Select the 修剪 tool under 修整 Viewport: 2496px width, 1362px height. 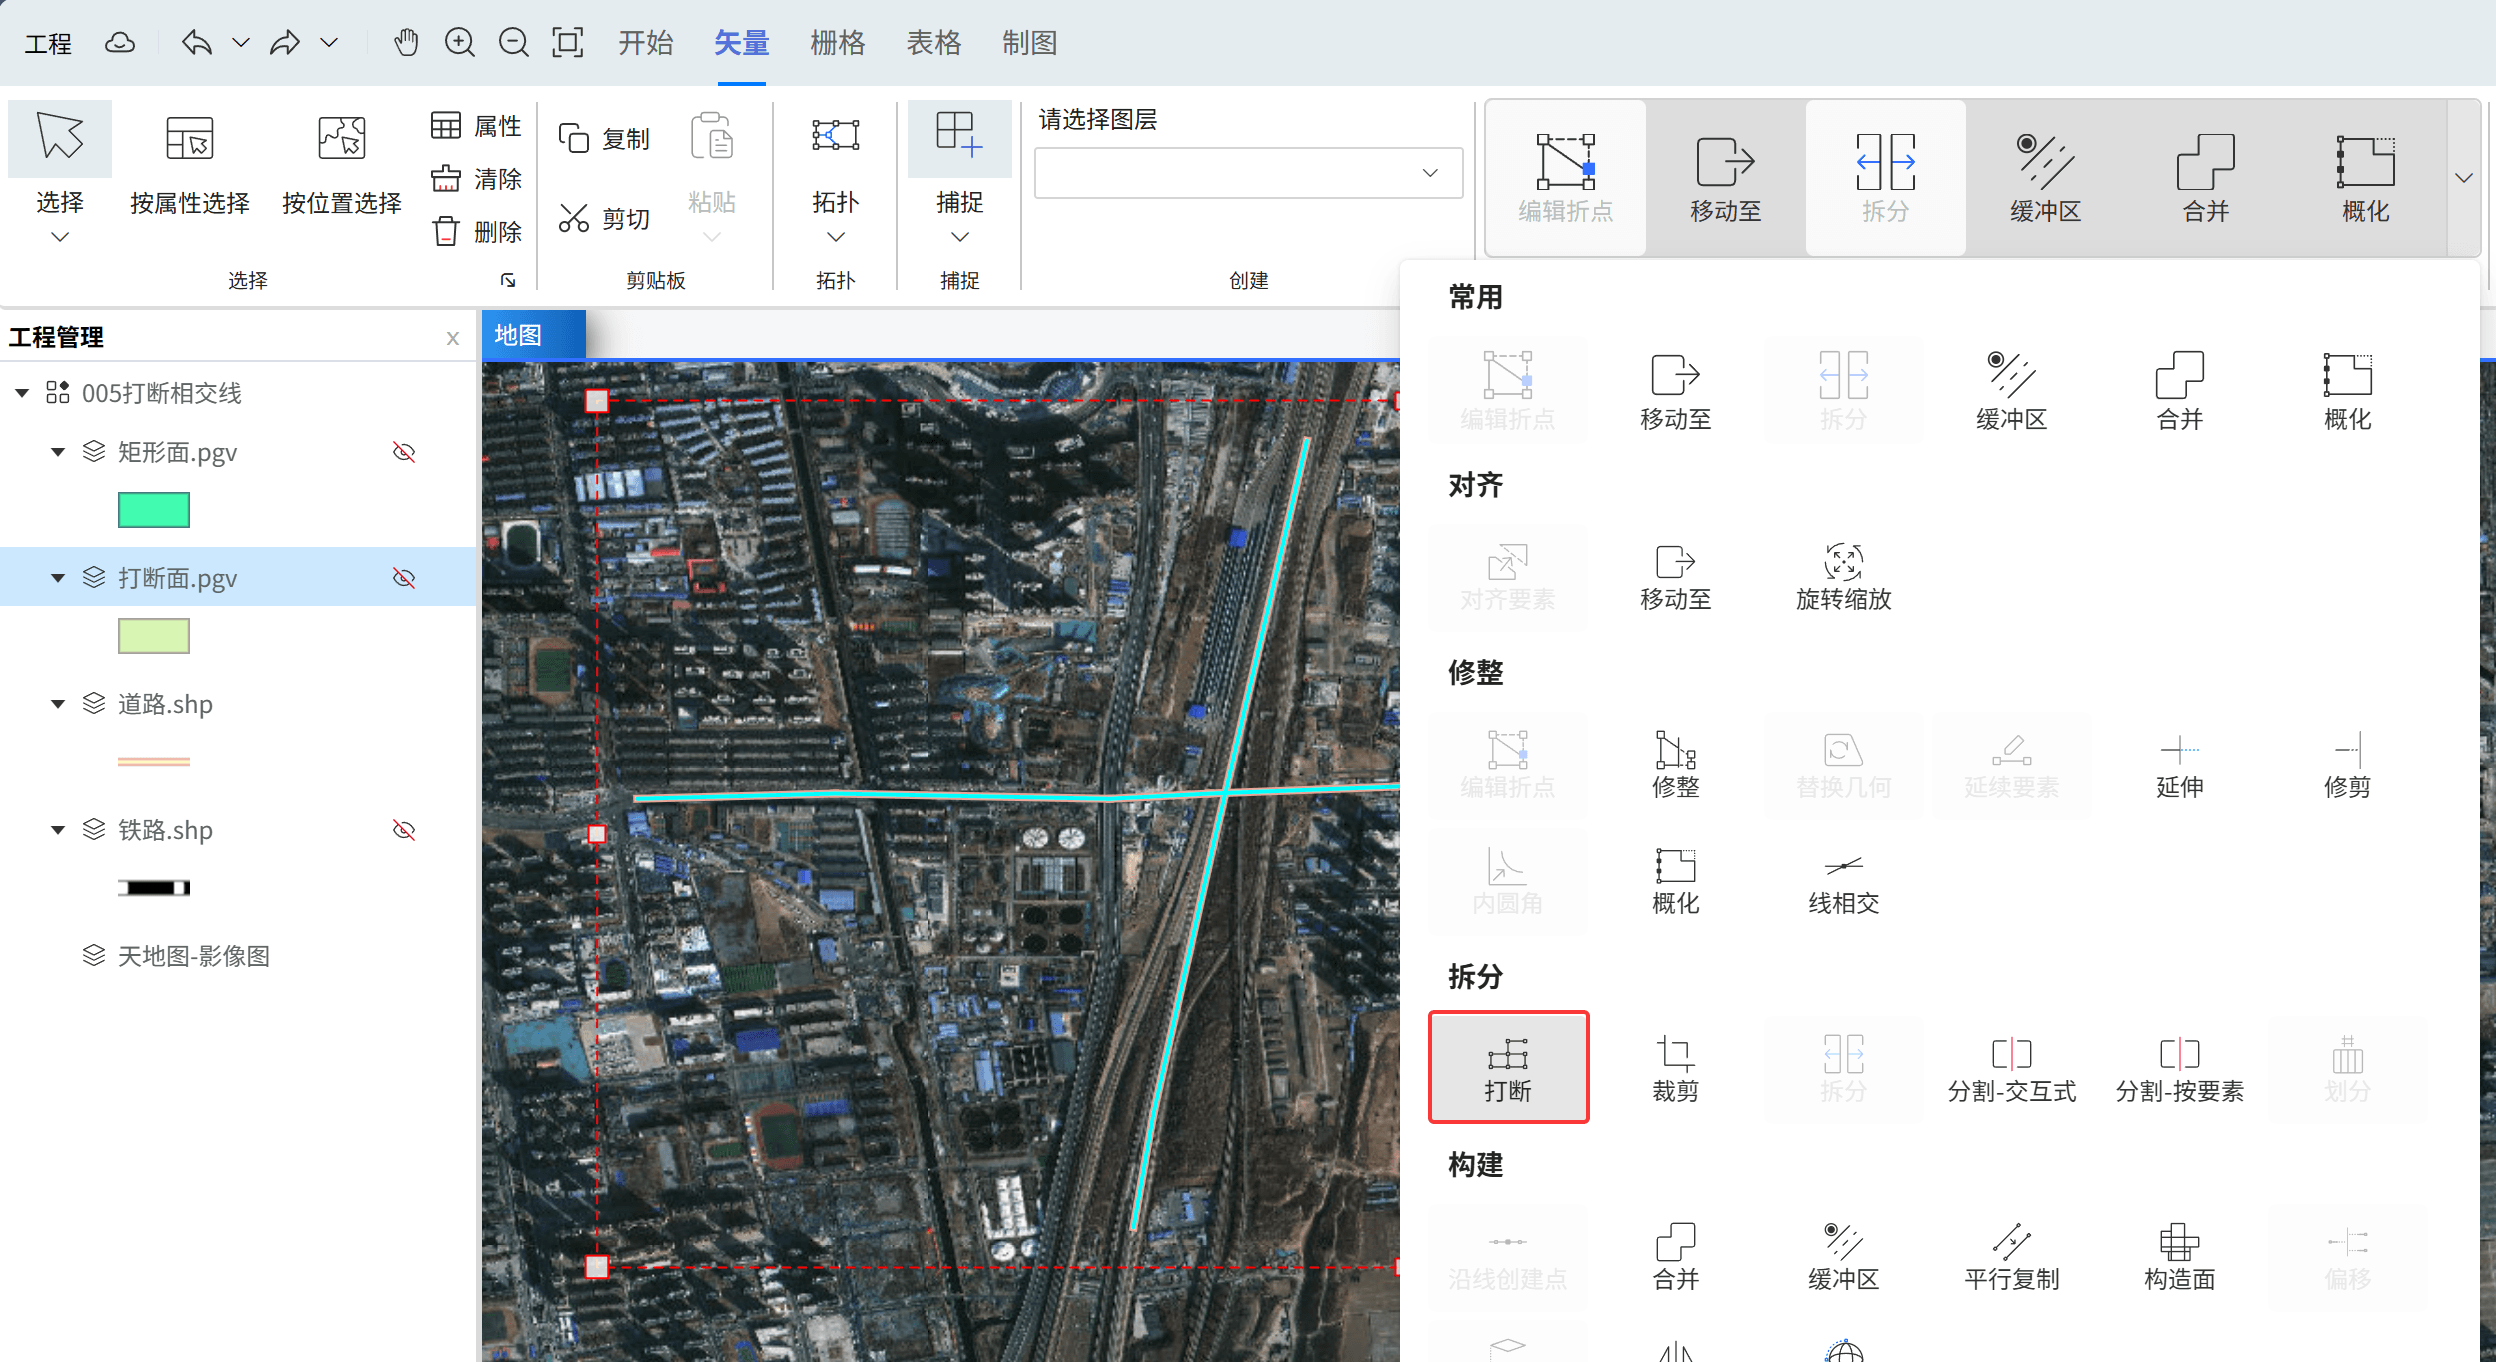pyautogui.click(x=2348, y=765)
